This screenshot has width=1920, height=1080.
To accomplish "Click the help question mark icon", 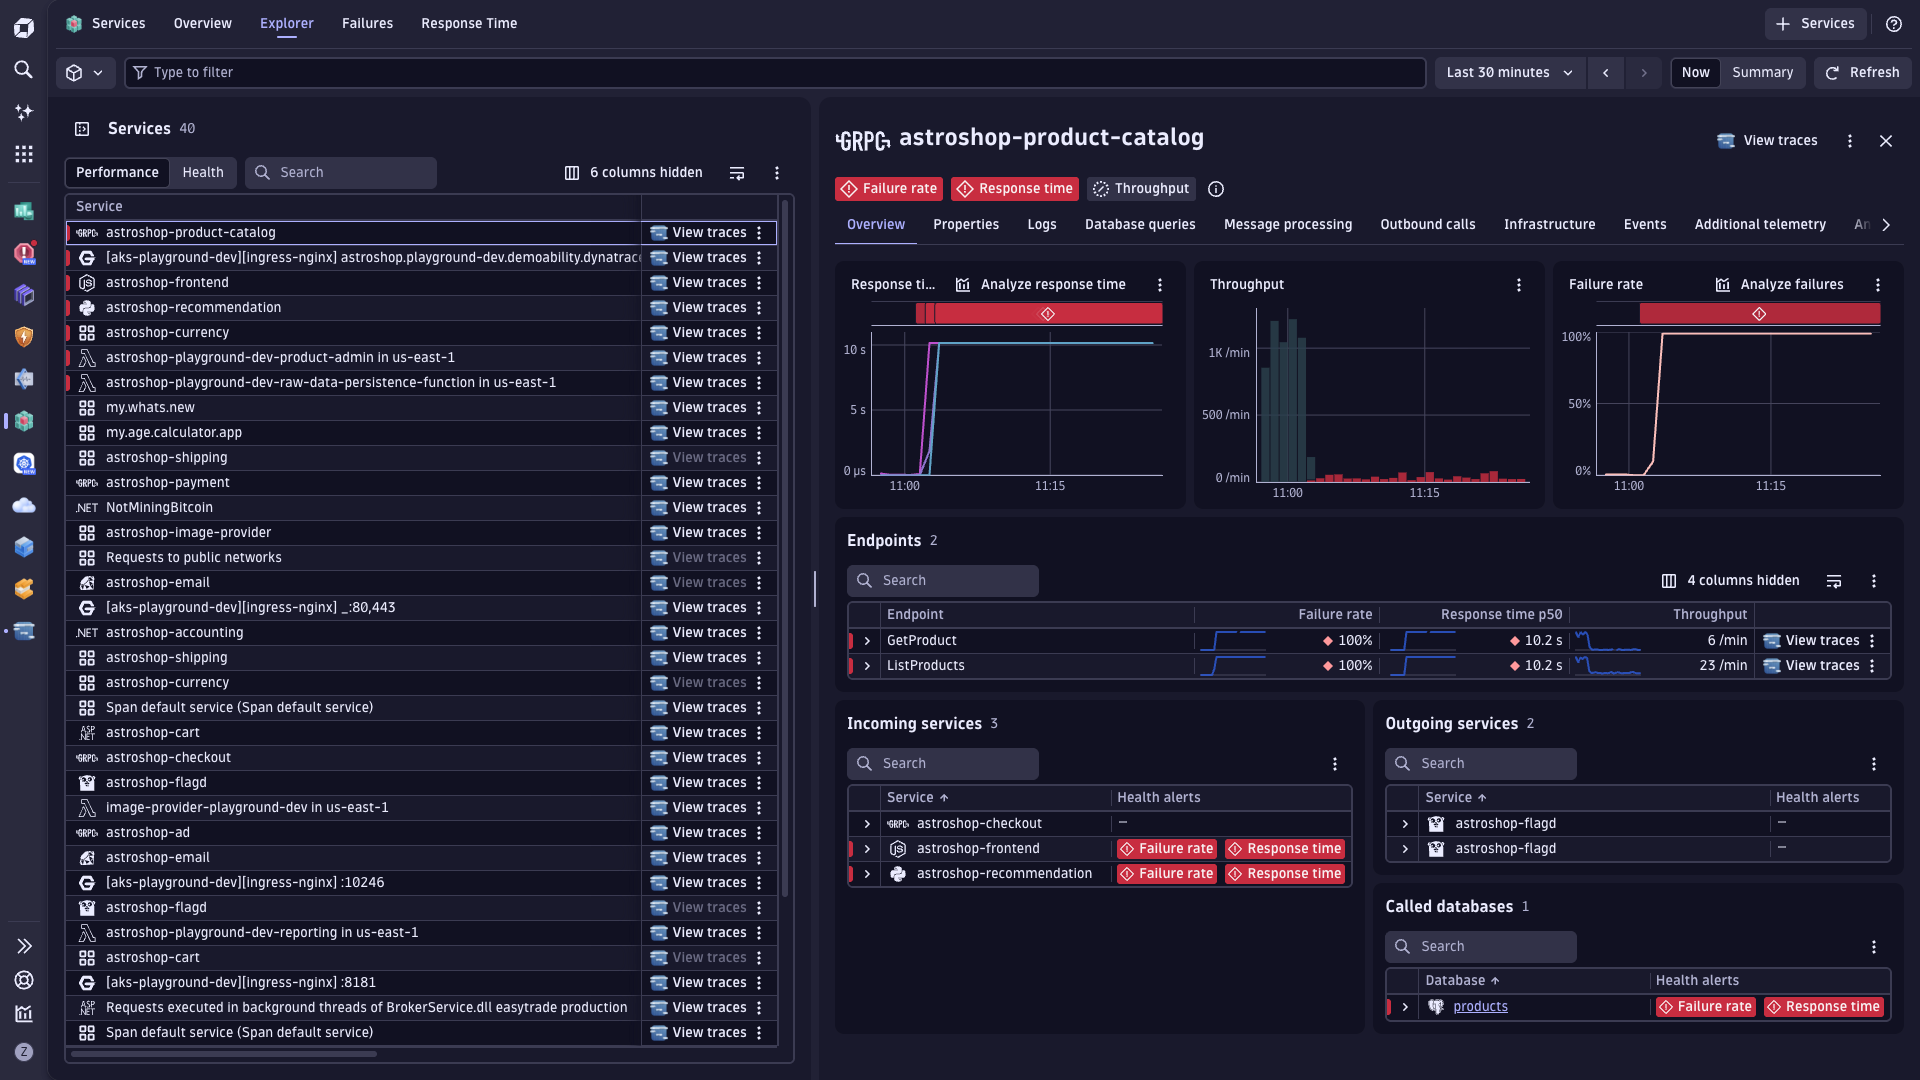I will pyautogui.click(x=1894, y=24).
